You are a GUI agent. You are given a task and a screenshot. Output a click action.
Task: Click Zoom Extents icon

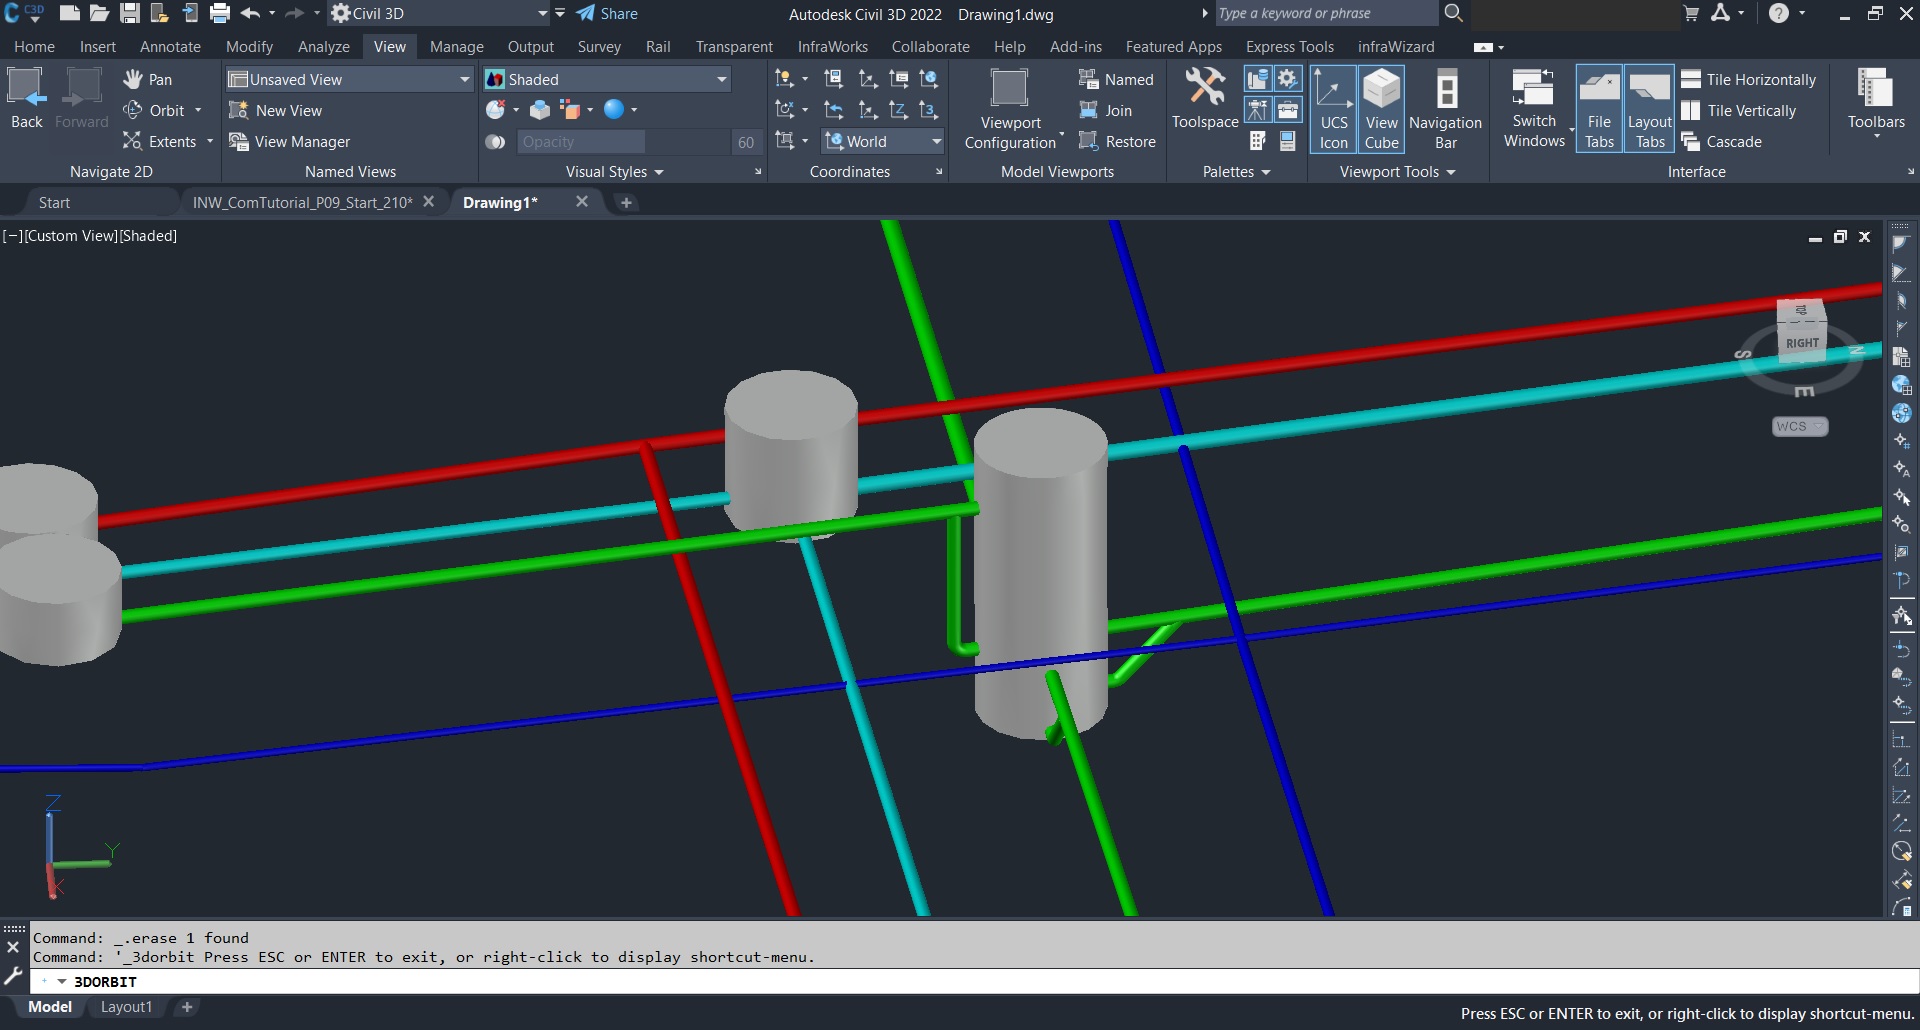point(132,142)
